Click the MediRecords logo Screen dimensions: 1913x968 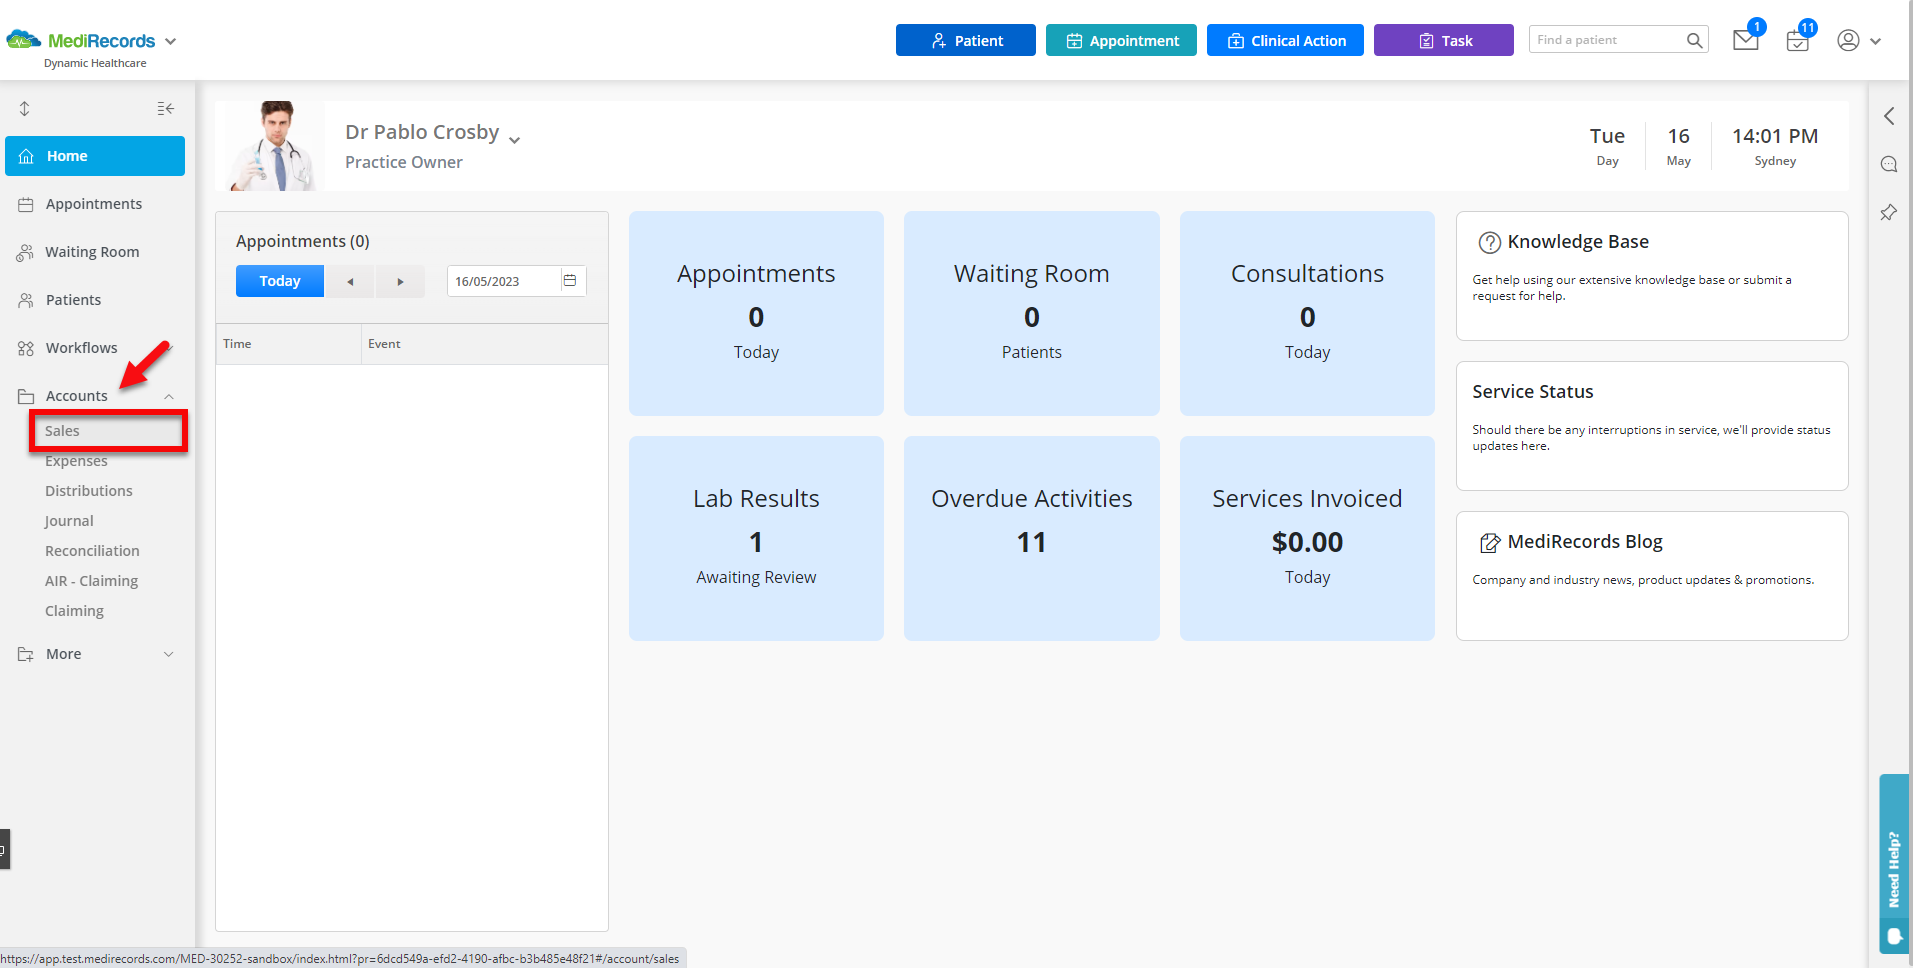point(81,41)
